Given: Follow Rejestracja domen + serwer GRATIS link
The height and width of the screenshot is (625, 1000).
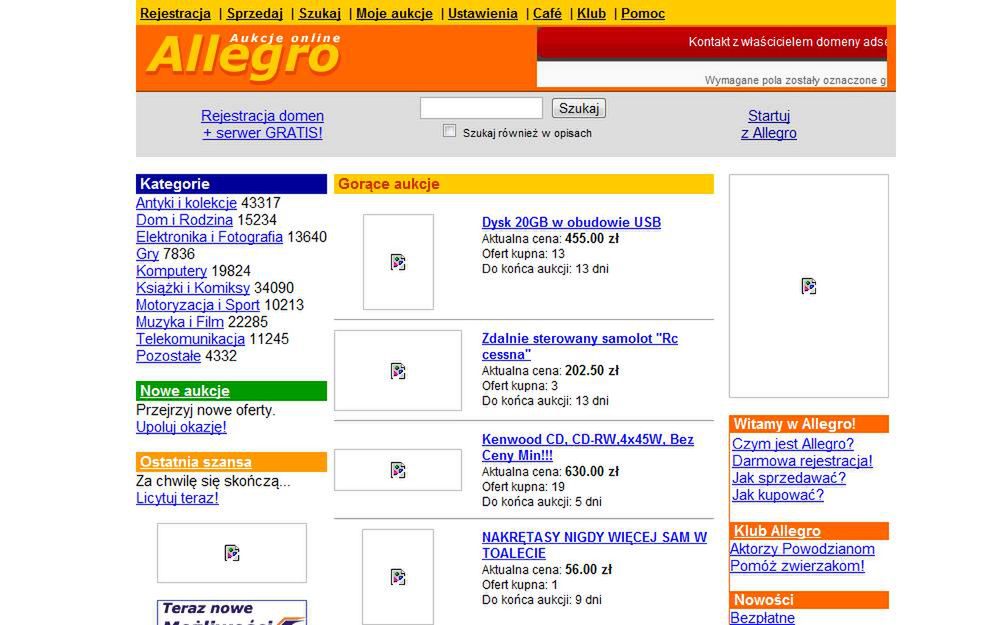Looking at the screenshot, I should coord(262,124).
